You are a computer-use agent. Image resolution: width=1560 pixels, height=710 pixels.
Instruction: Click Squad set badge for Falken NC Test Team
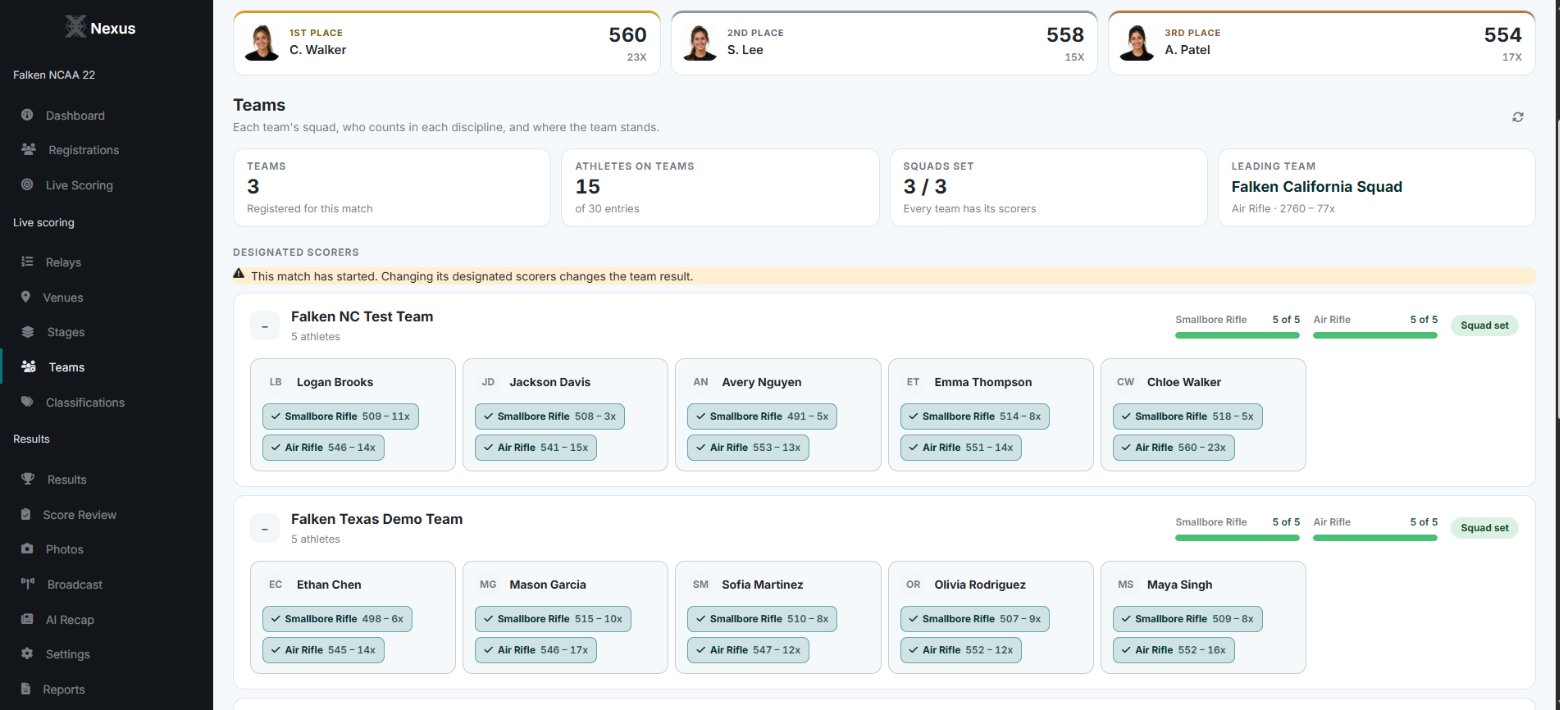click(1484, 325)
